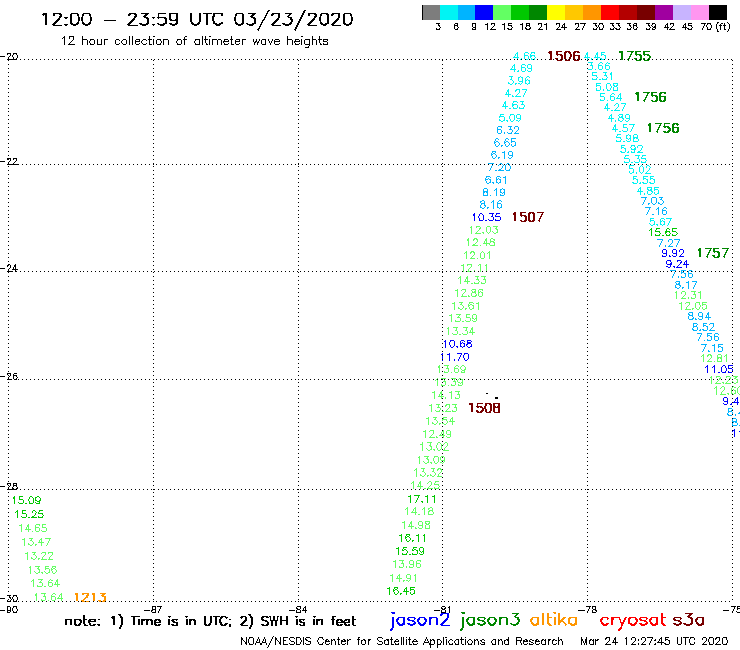Viewport: 740px width, 650px height.
Task: Select the 1508 time stamp label
Action: (x=484, y=408)
